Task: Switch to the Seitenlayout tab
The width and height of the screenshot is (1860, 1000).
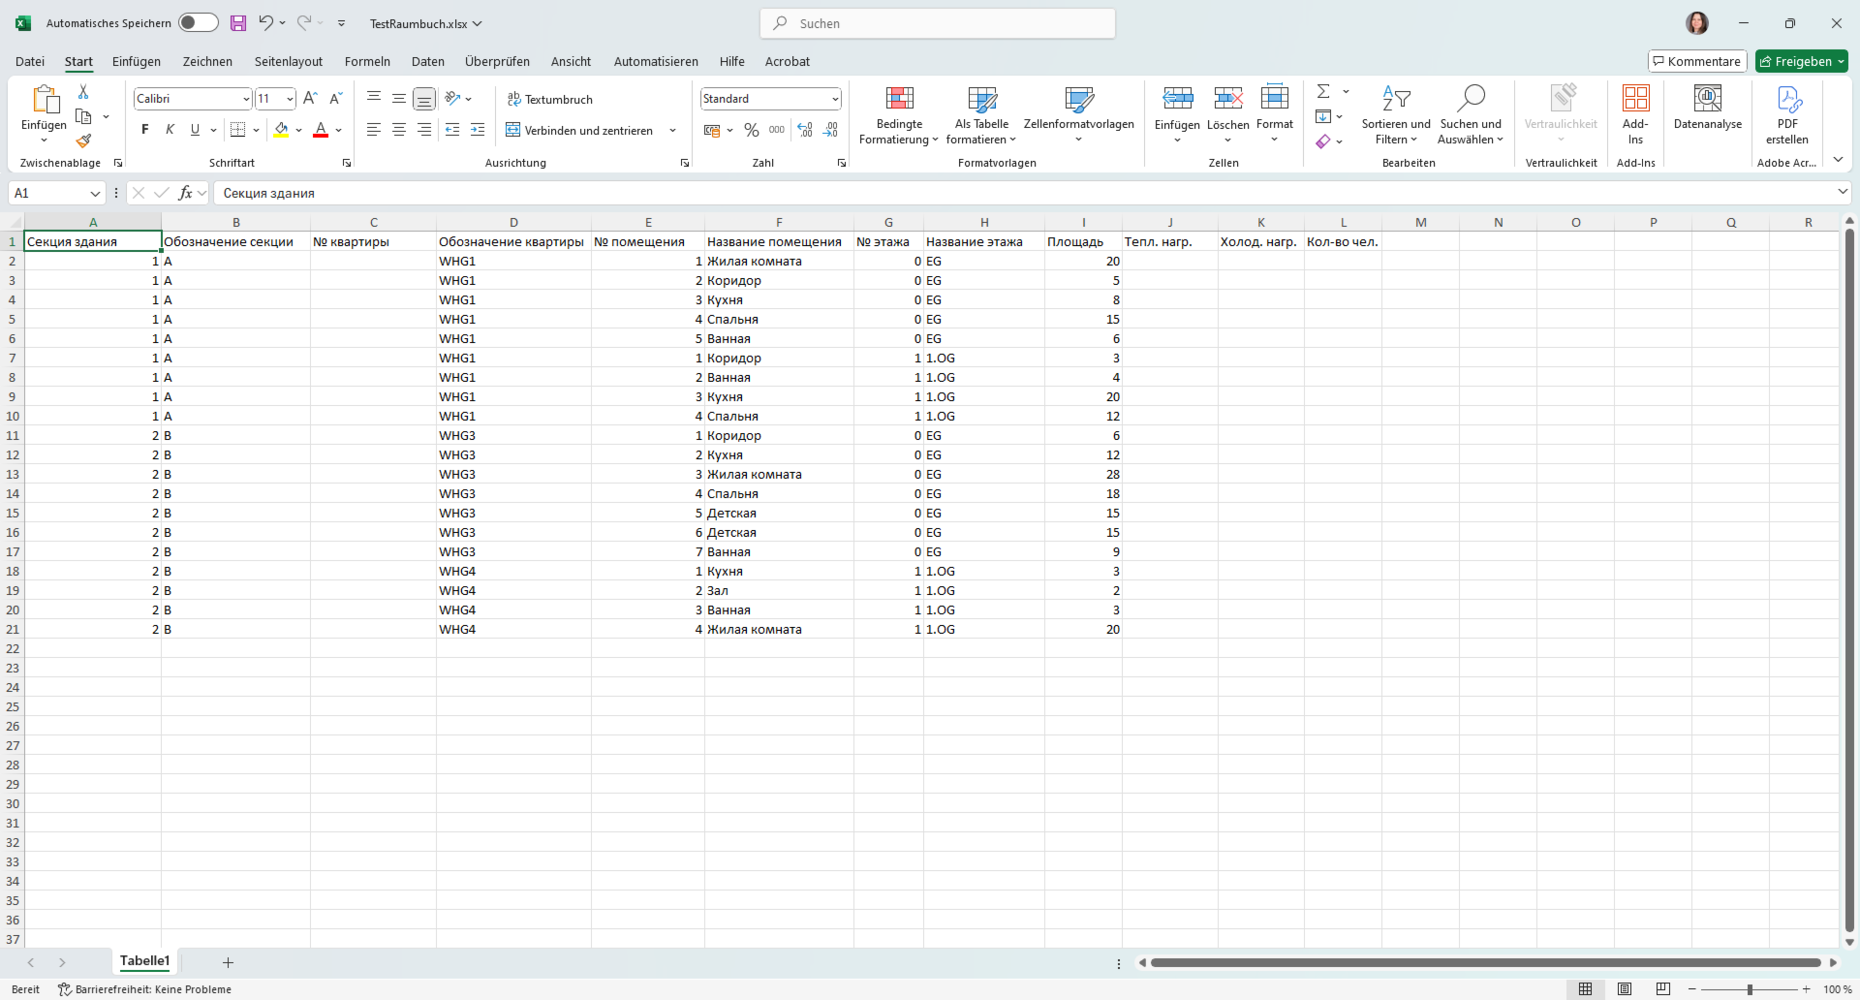Action: (x=288, y=61)
